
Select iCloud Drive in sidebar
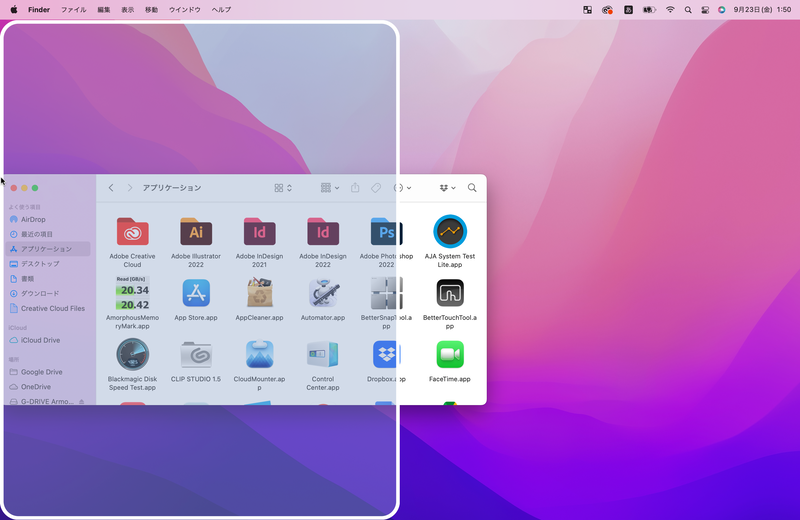click(48, 340)
